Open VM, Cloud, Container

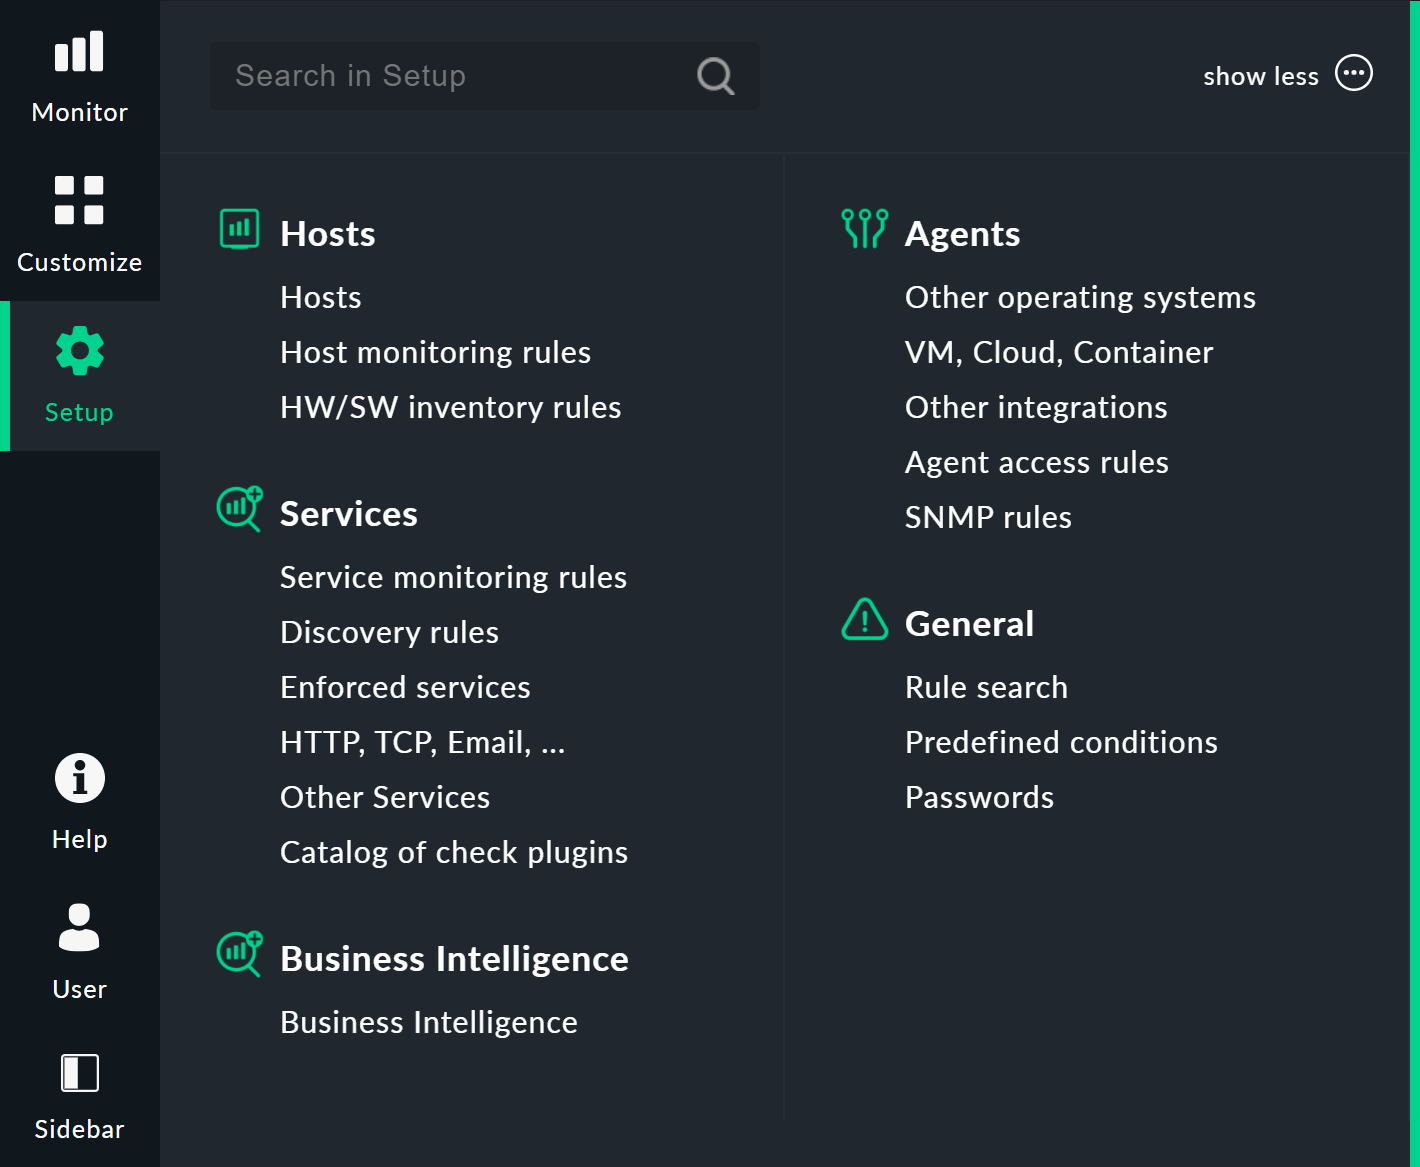pyautogui.click(x=1060, y=352)
